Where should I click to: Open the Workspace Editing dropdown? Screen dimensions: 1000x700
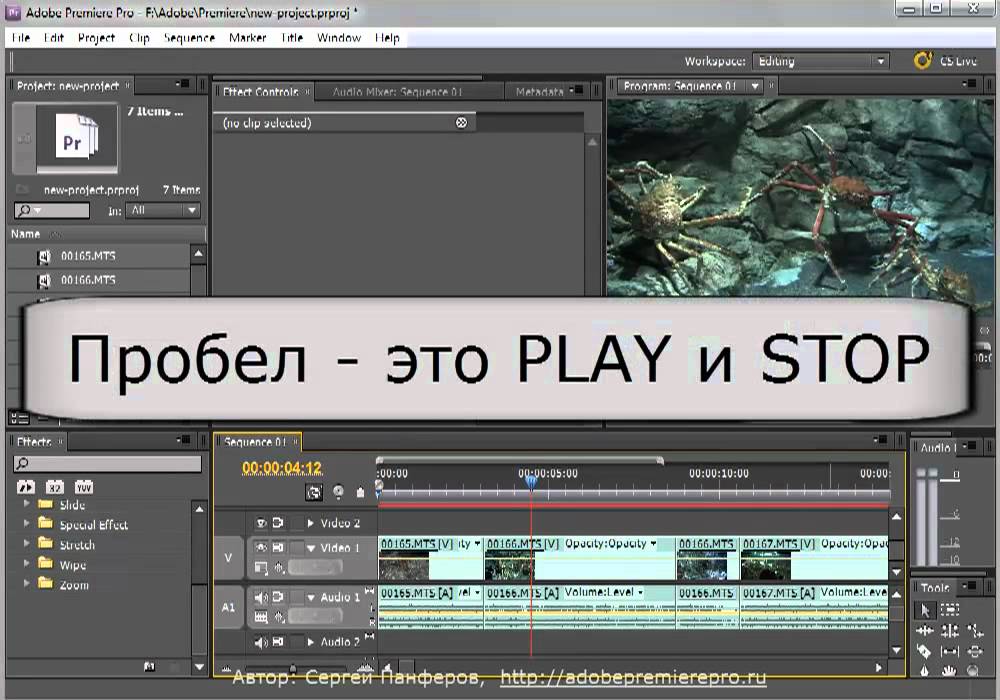[820, 61]
